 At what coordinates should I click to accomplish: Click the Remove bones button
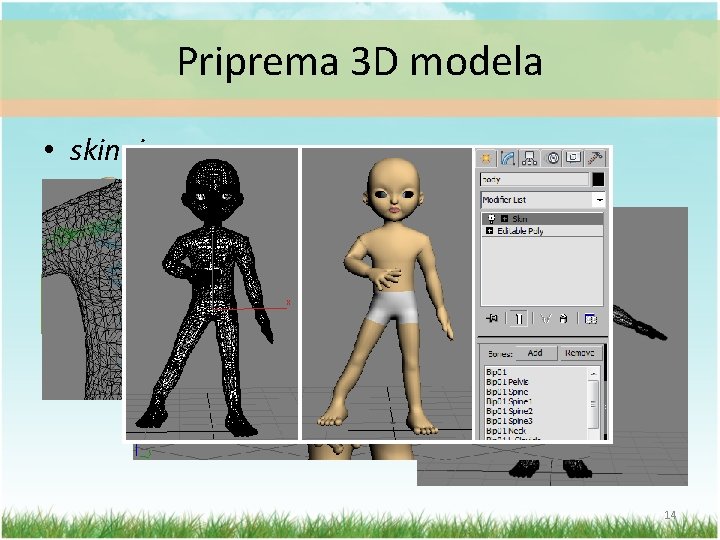[x=580, y=353]
